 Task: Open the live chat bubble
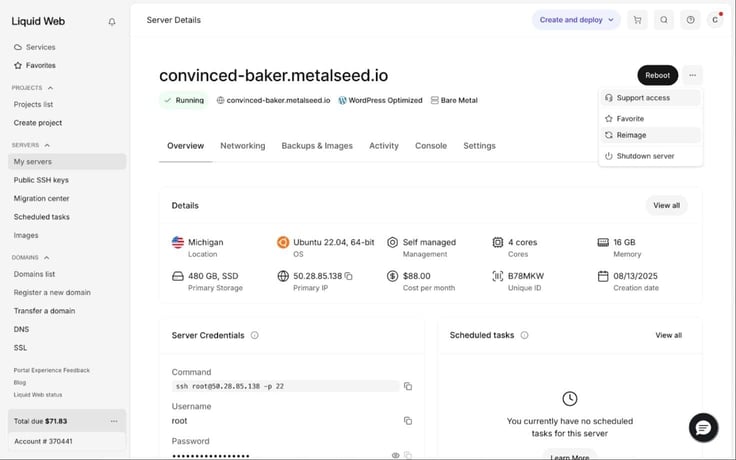pyautogui.click(x=703, y=428)
